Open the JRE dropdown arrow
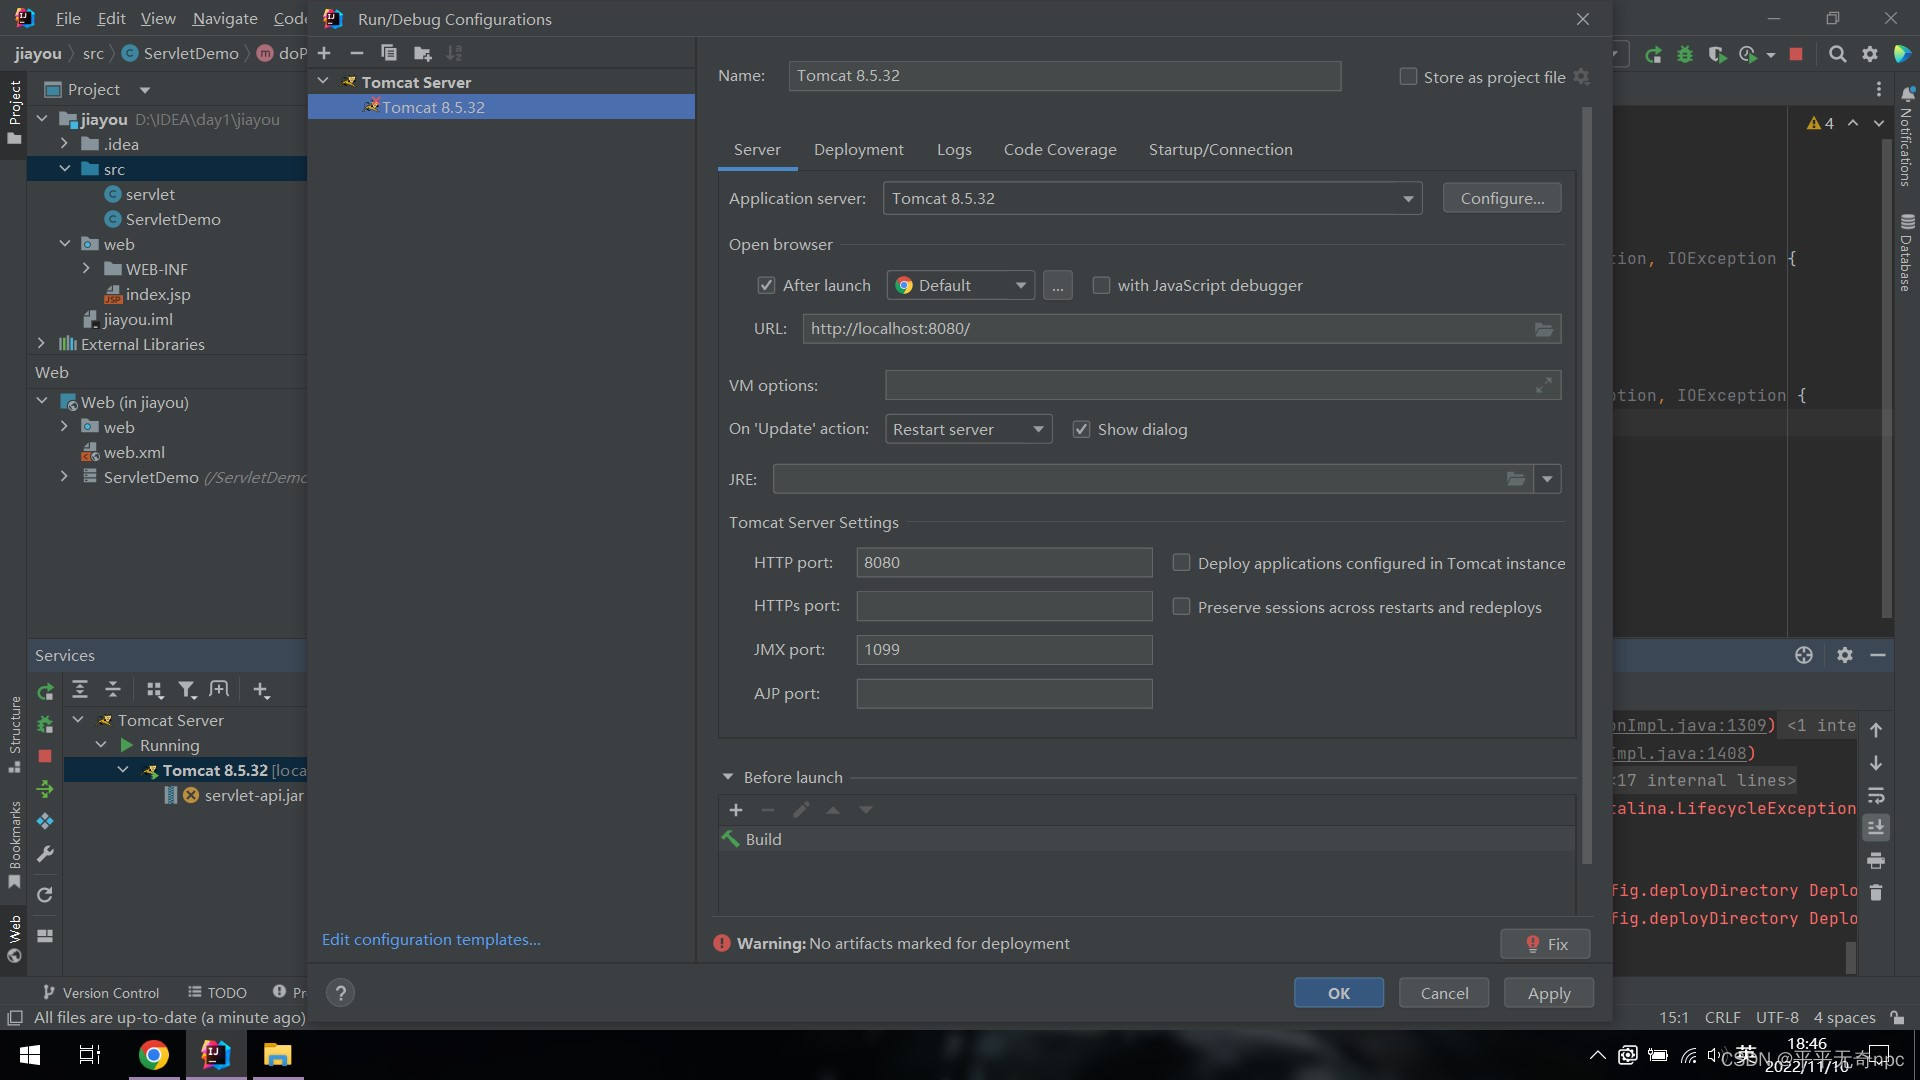 point(1547,479)
